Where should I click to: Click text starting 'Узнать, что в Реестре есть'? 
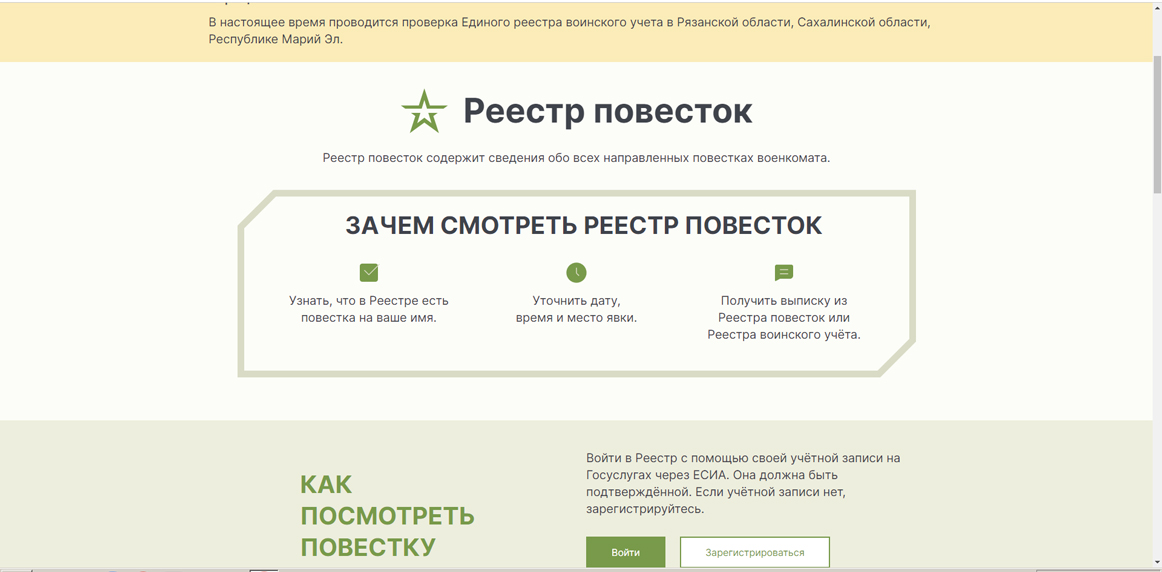(368, 310)
